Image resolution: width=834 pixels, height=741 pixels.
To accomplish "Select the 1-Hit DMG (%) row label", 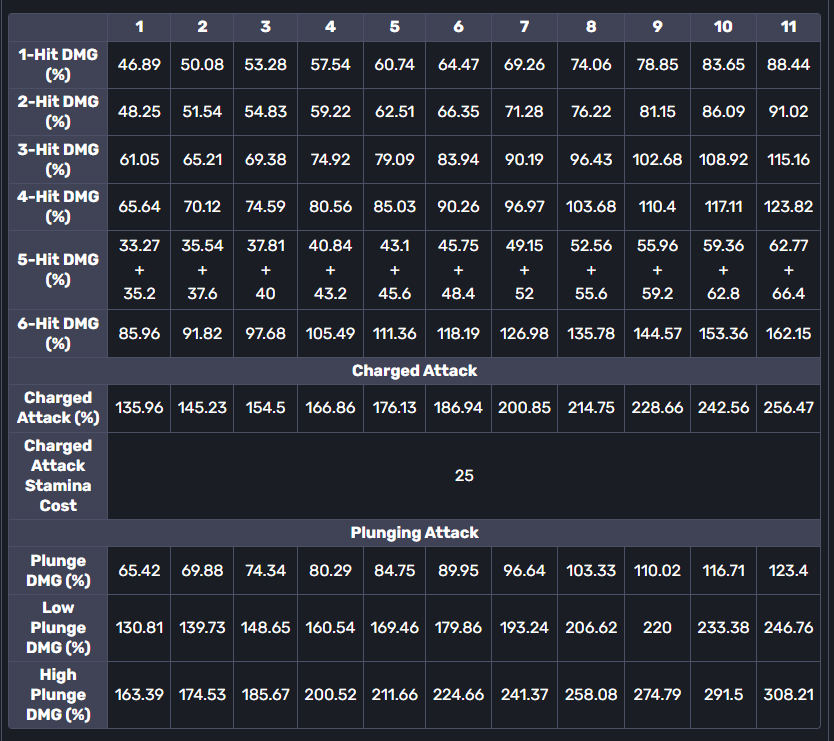I will [58, 64].
